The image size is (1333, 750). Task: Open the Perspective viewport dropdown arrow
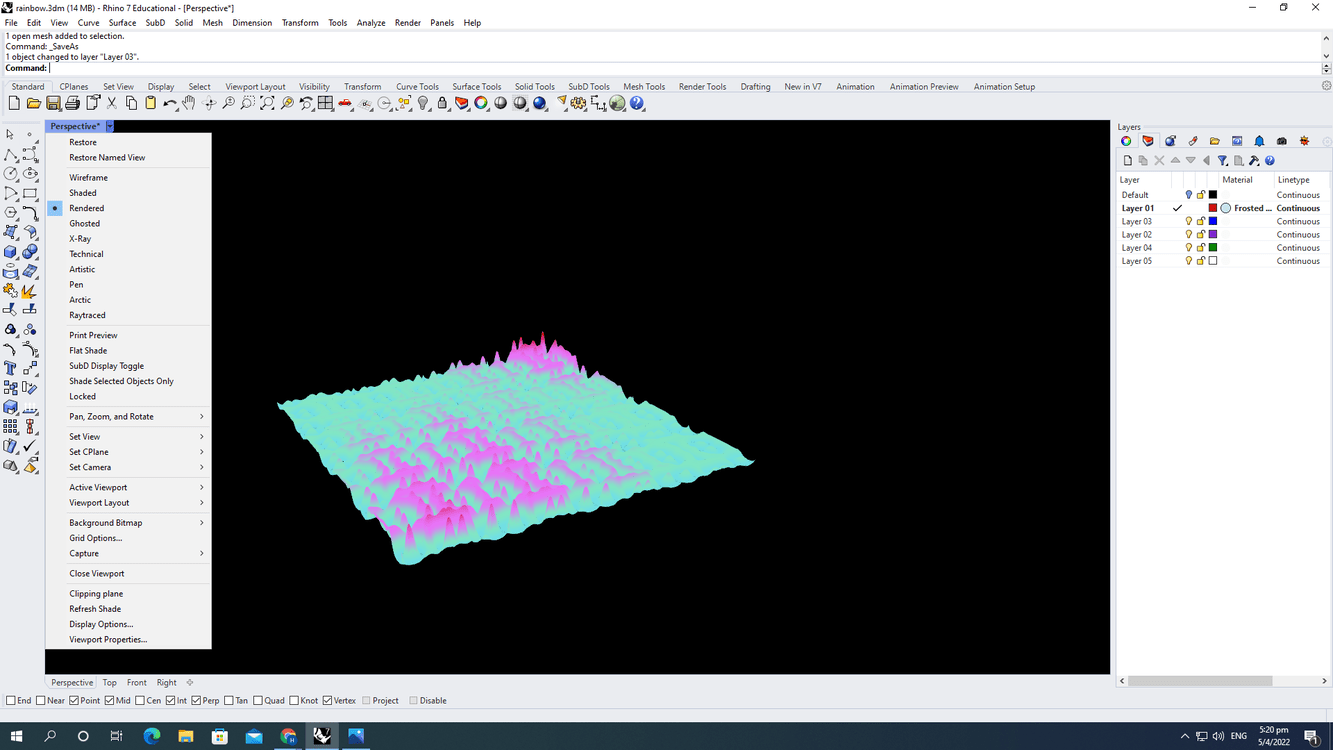click(109, 127)
